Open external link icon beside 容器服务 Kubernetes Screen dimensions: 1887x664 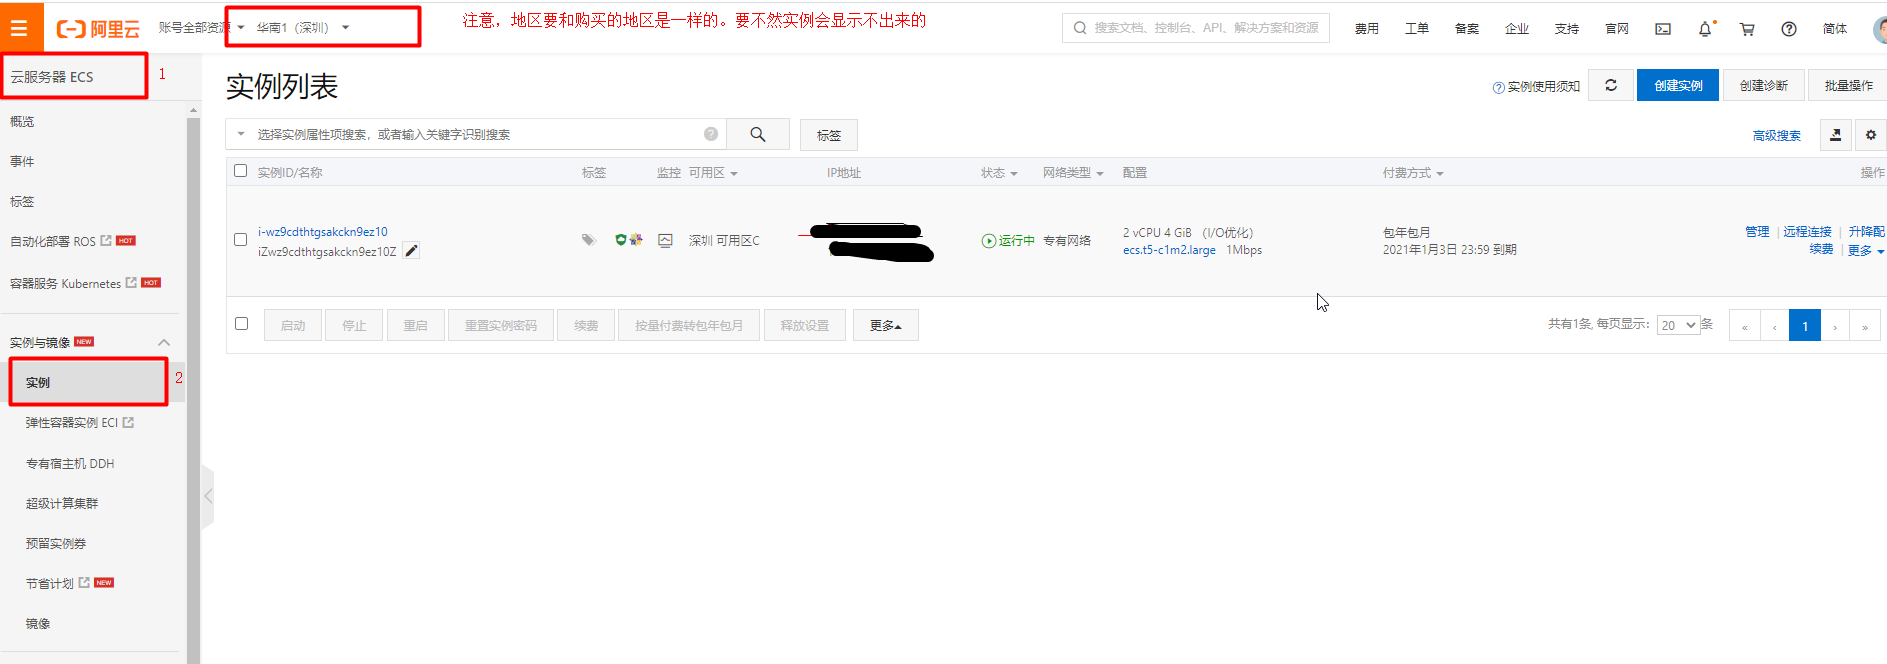131,283
